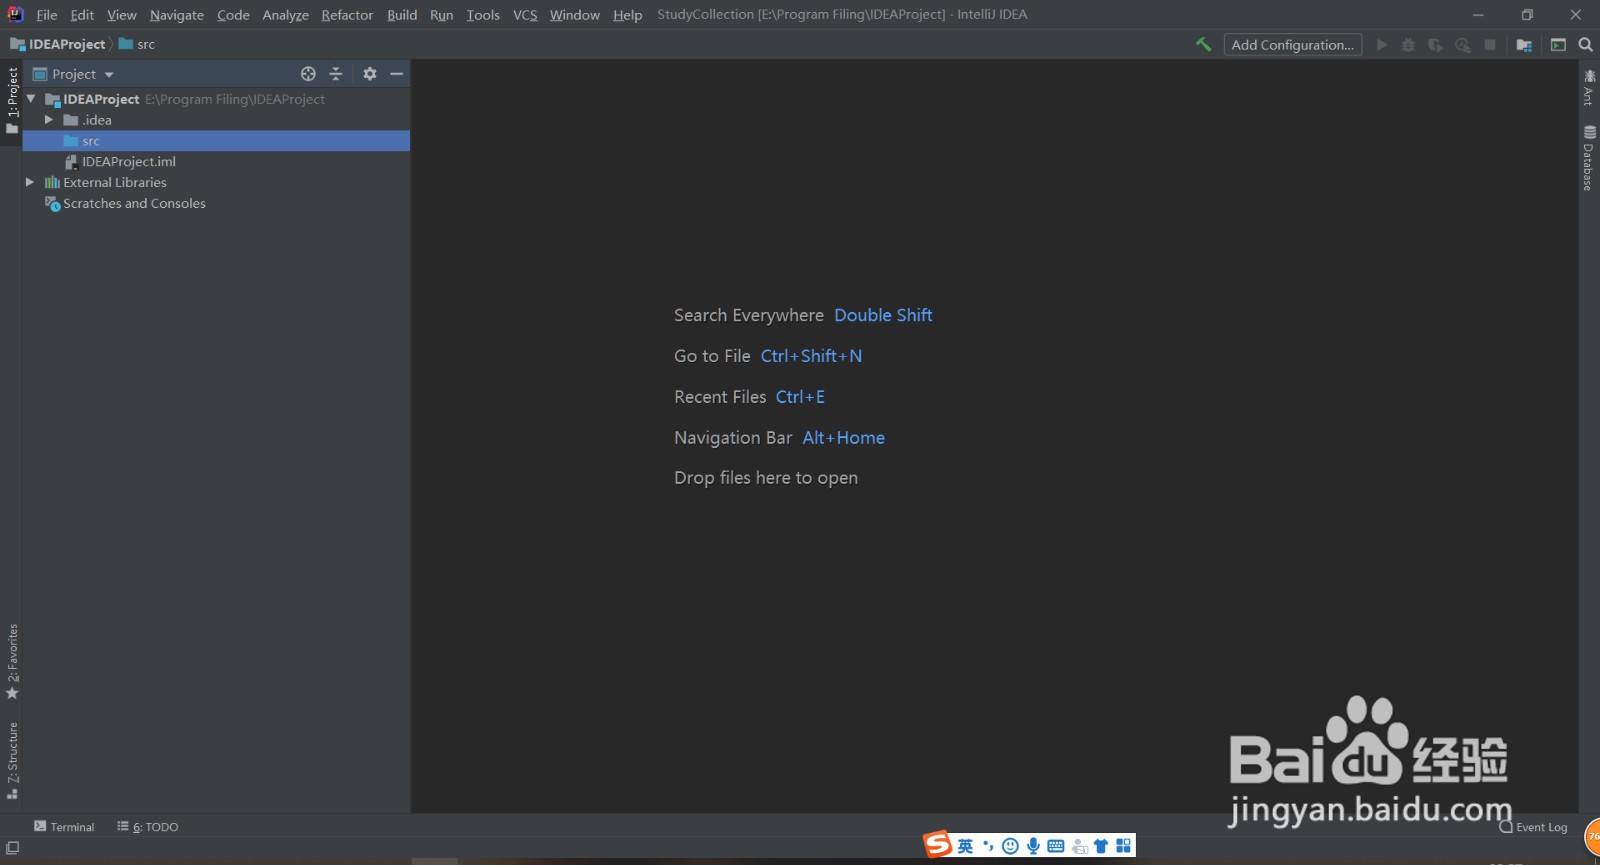Image resolution: width=1600 pixels, height=865 pixels.
Task: Open Search Everywhere magnifier icon
Action: pos(1585,45)
